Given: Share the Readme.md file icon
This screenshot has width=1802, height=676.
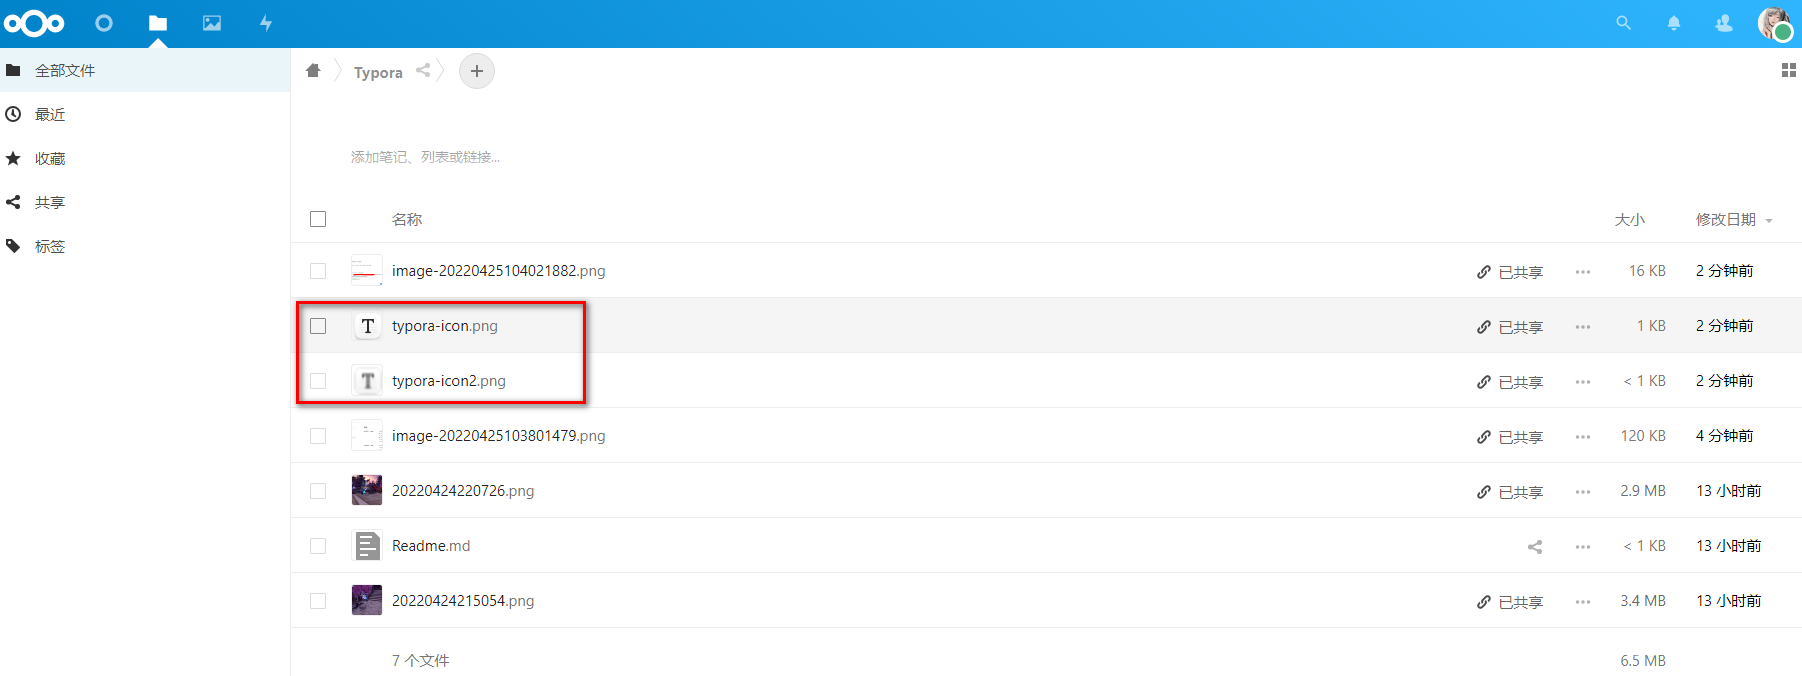Looking at the screenshot, I should pyautogui.click(x=1535, y=546).
